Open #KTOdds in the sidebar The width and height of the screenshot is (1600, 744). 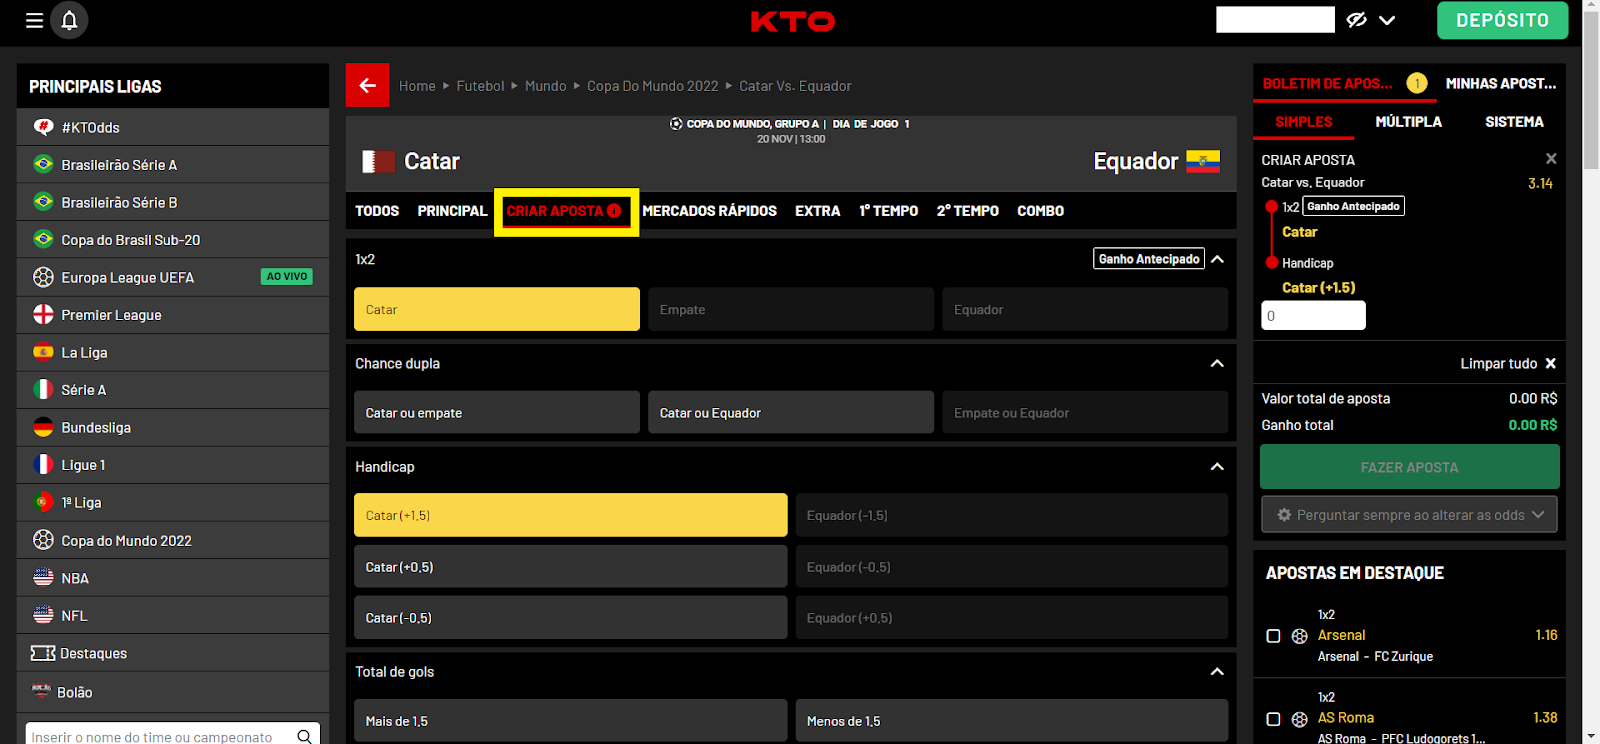point(173,127)
